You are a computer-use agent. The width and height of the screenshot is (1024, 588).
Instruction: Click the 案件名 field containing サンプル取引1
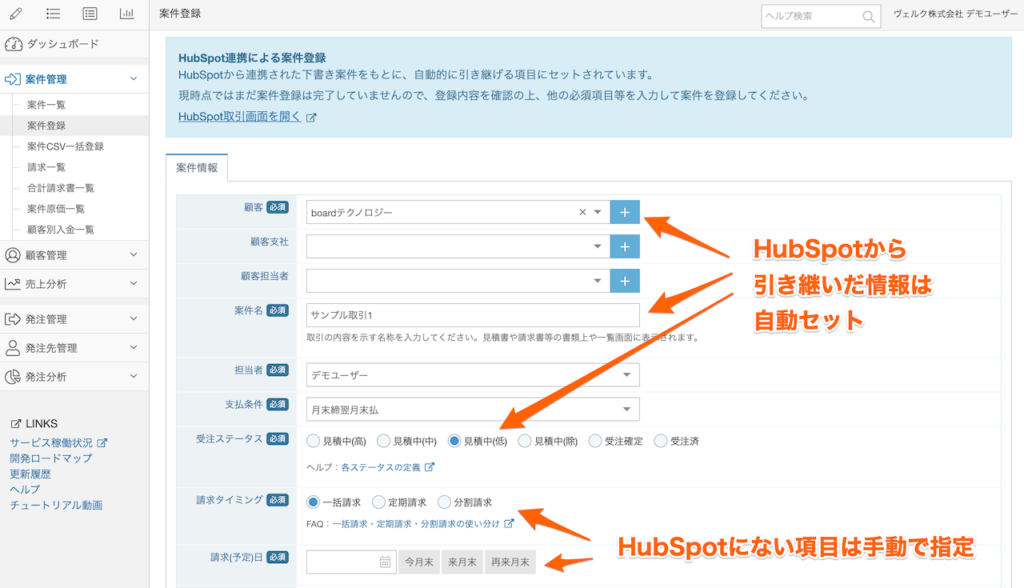coord(473,315)
